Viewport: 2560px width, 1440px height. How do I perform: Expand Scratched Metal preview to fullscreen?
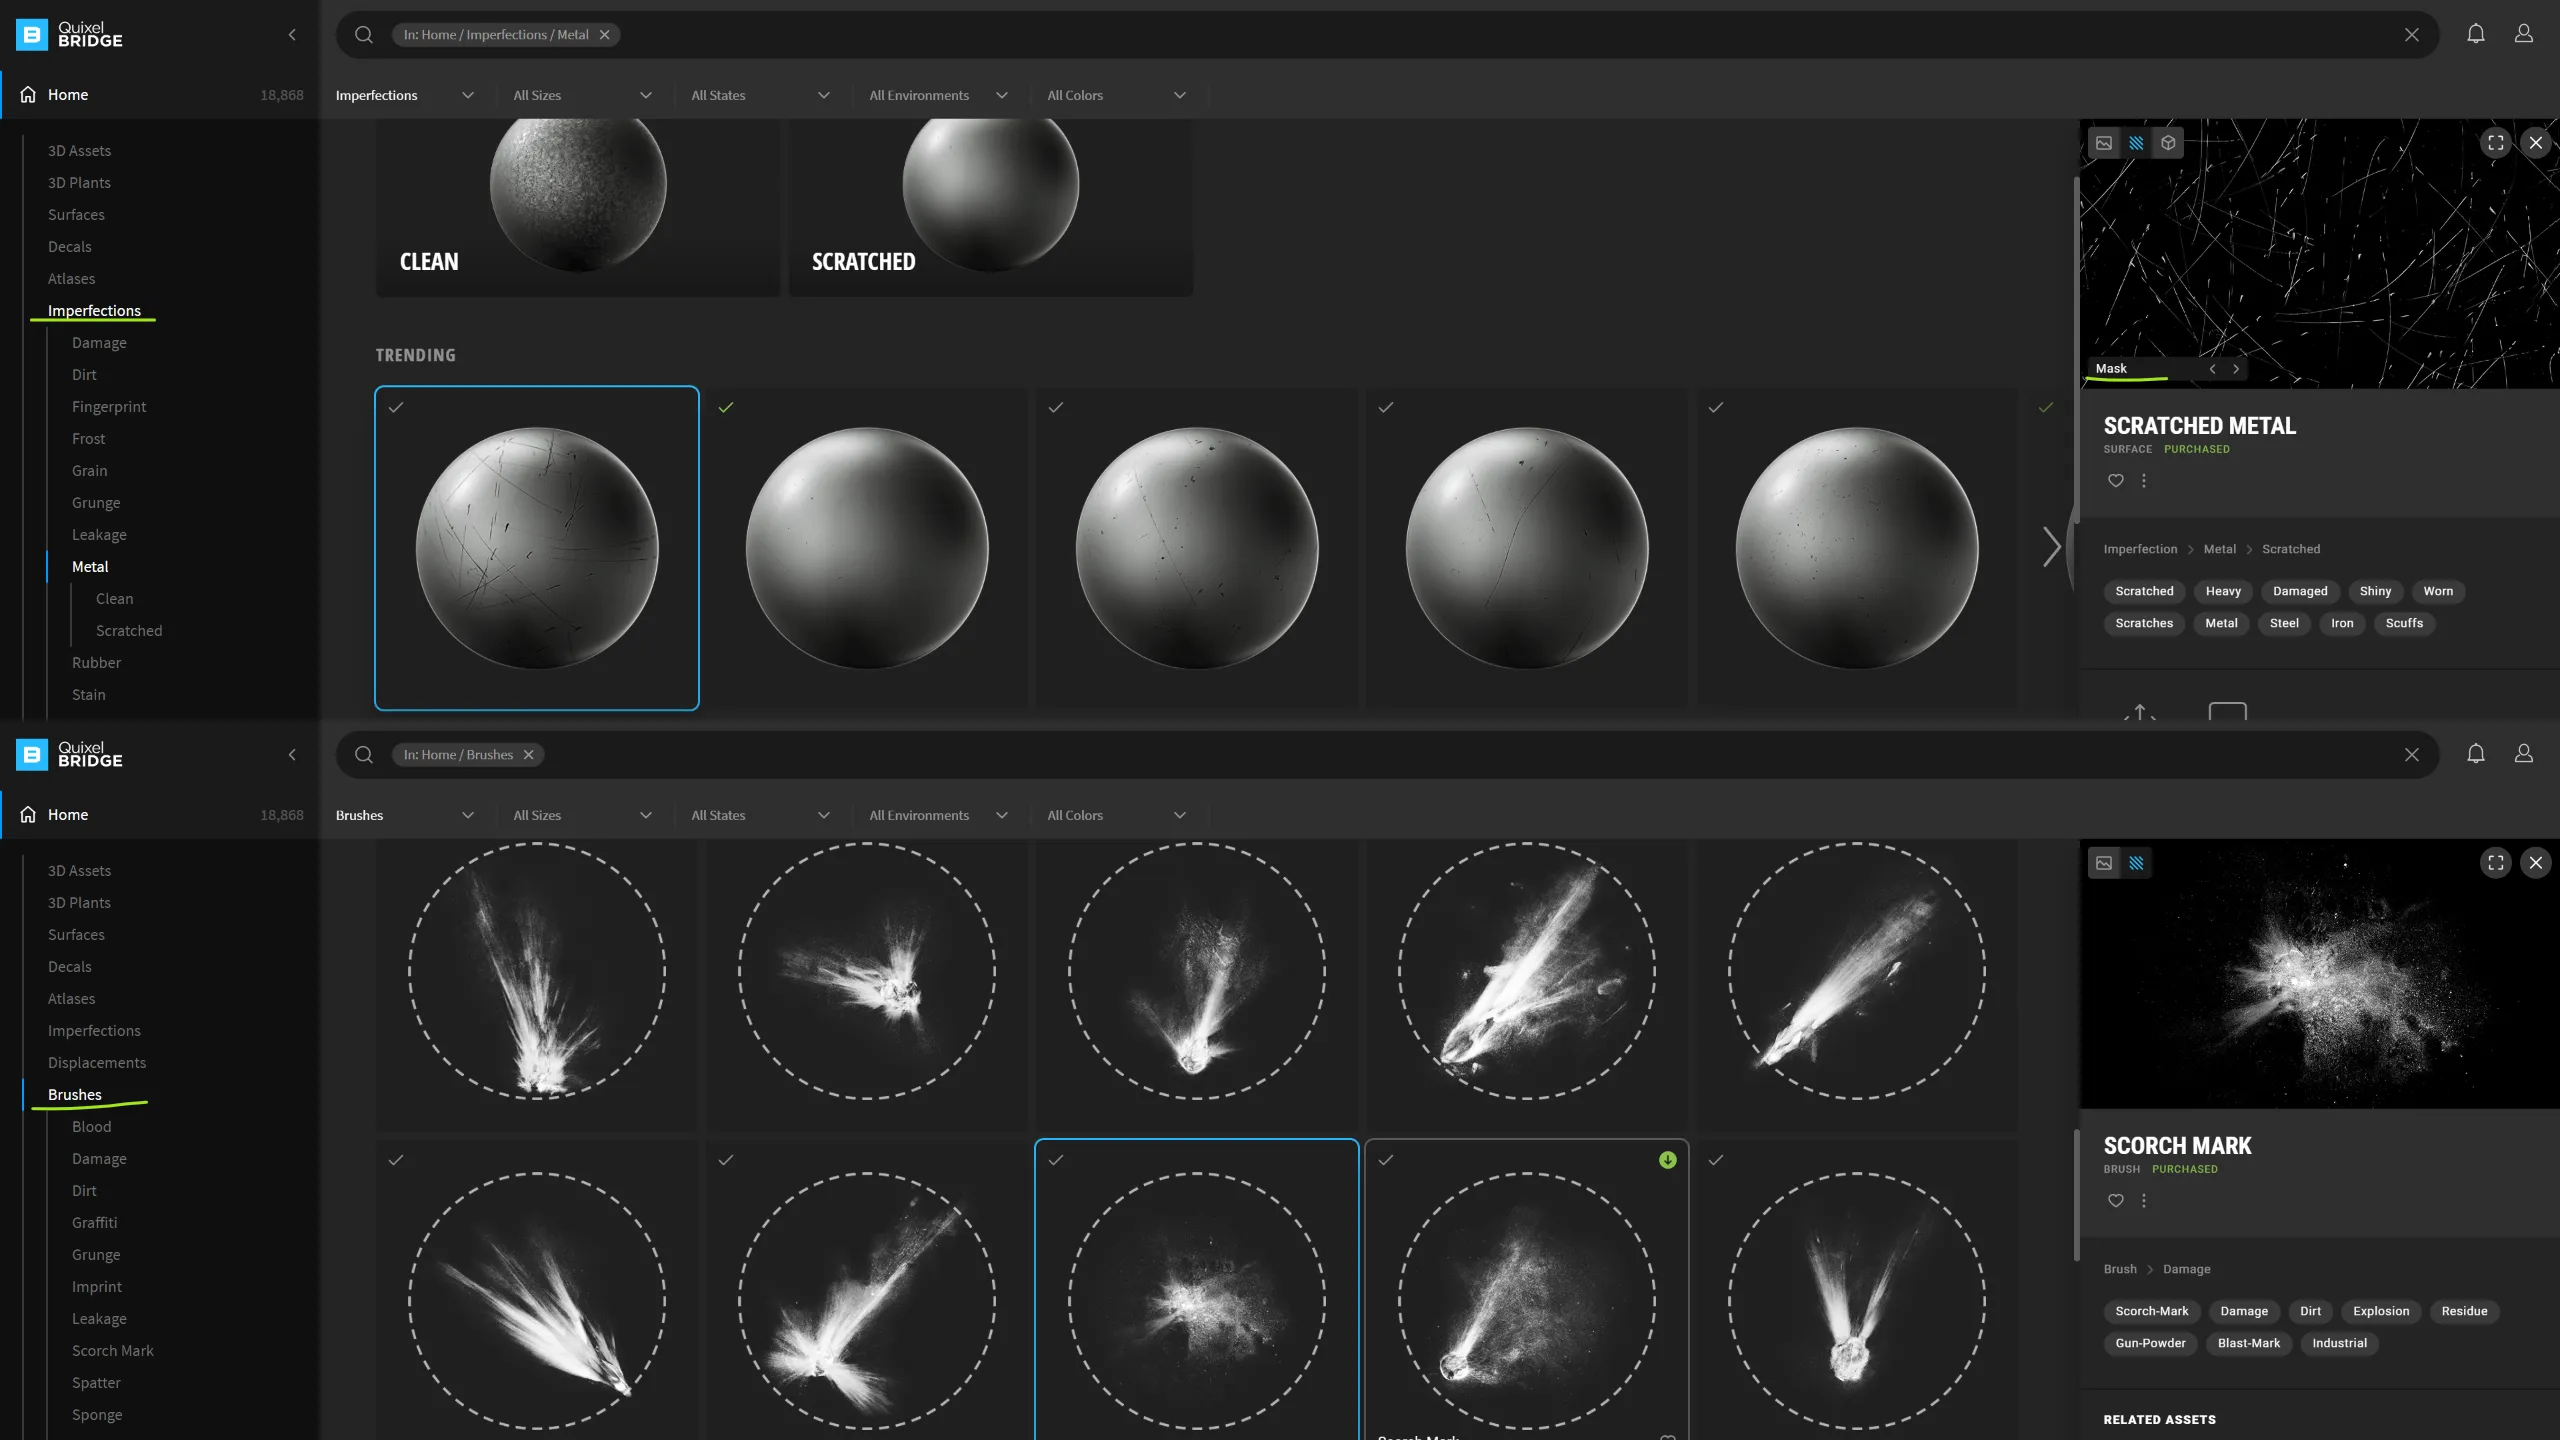pos(2495,143)
